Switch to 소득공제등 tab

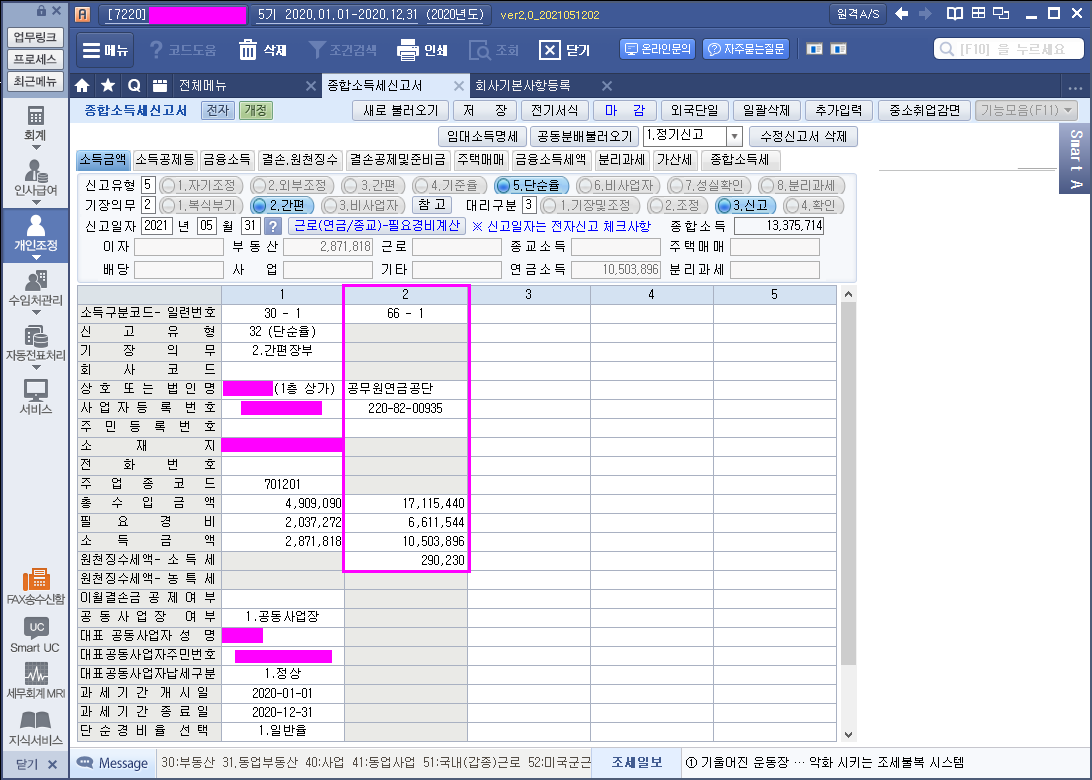point(165,159)
